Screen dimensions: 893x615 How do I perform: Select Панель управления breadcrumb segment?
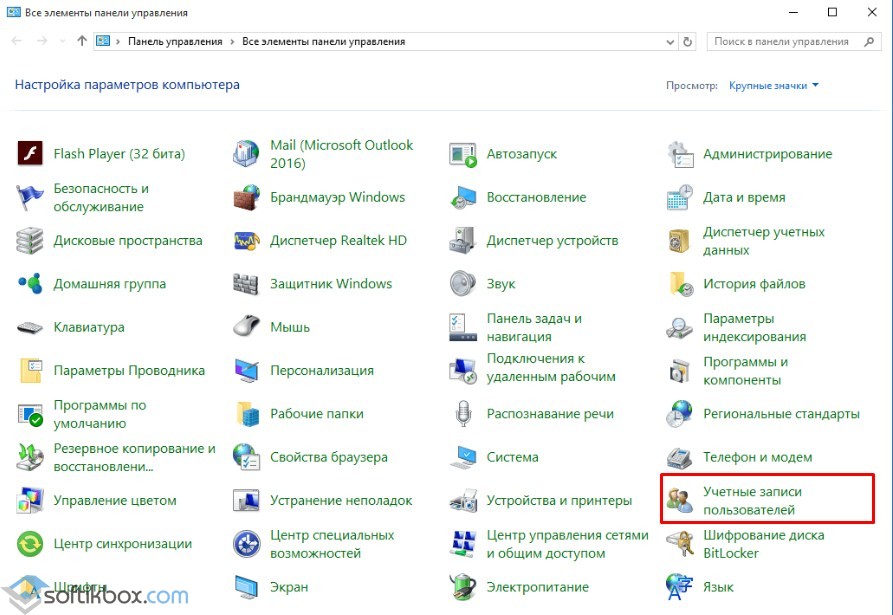[174, 42]
